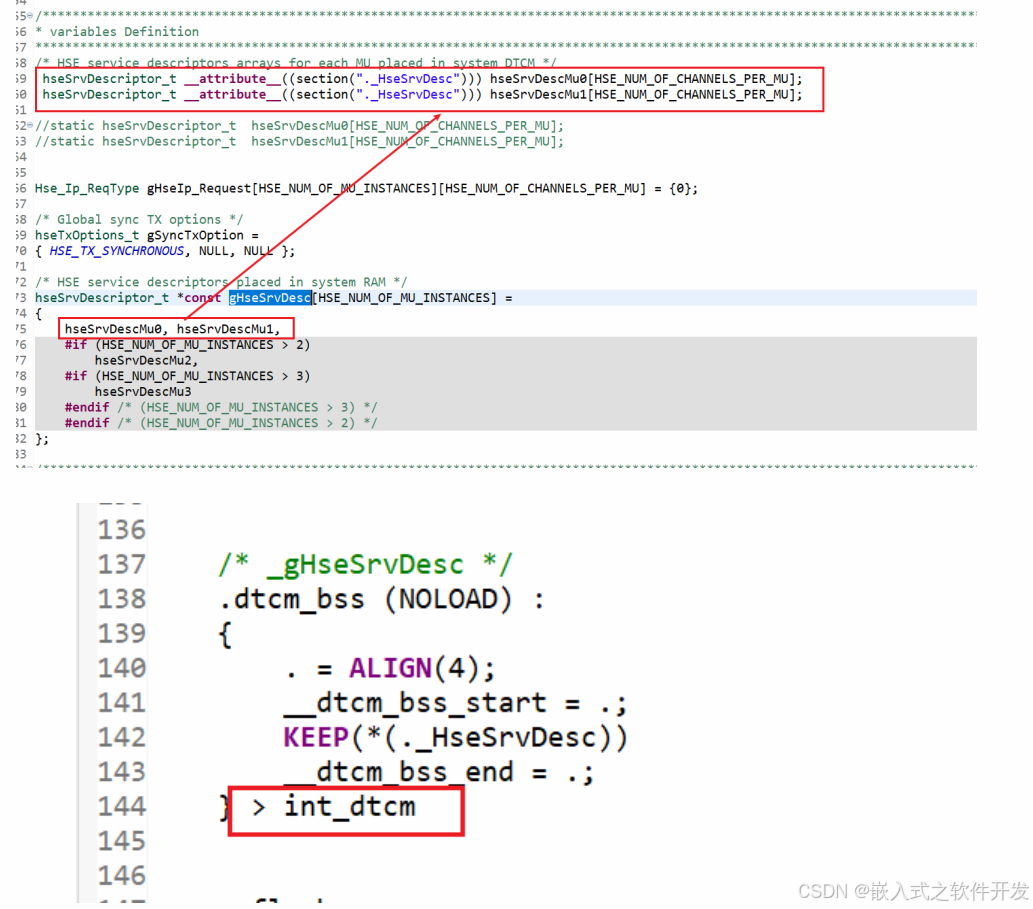Image resolution: width=1033 pixels, height=909 pixels.
Task: Click hseSrvDescMu0[HSE_NUM_OF_CHANNELS_PER_MU] in the attribute declaration
Action: tap(646, 78)
